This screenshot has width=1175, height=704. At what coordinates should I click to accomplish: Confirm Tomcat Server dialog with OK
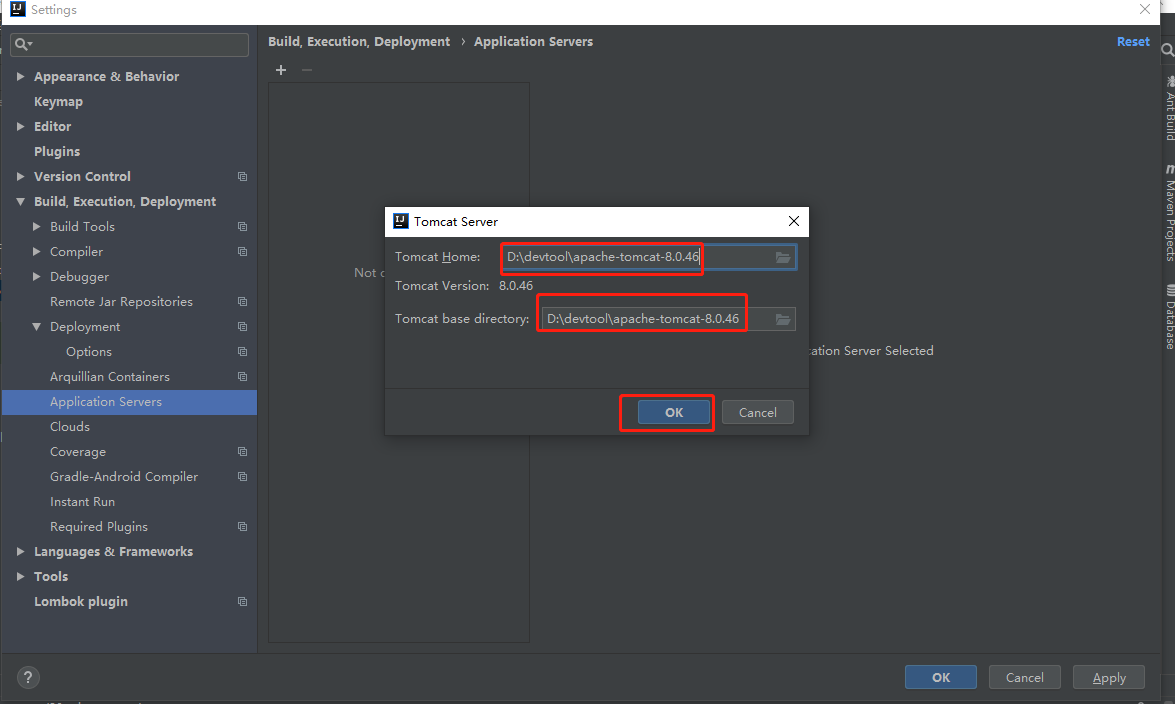pyautogui.click(x=674, y=412)
